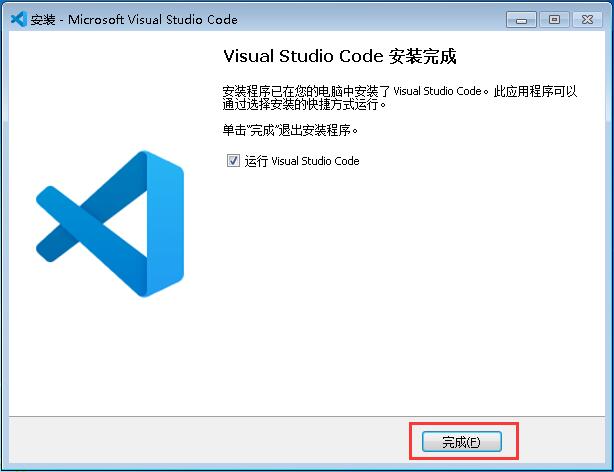This screenshot has height=472, width=614.
Task: Click the VS Code icon in title bar
Action: pos(18,19)
